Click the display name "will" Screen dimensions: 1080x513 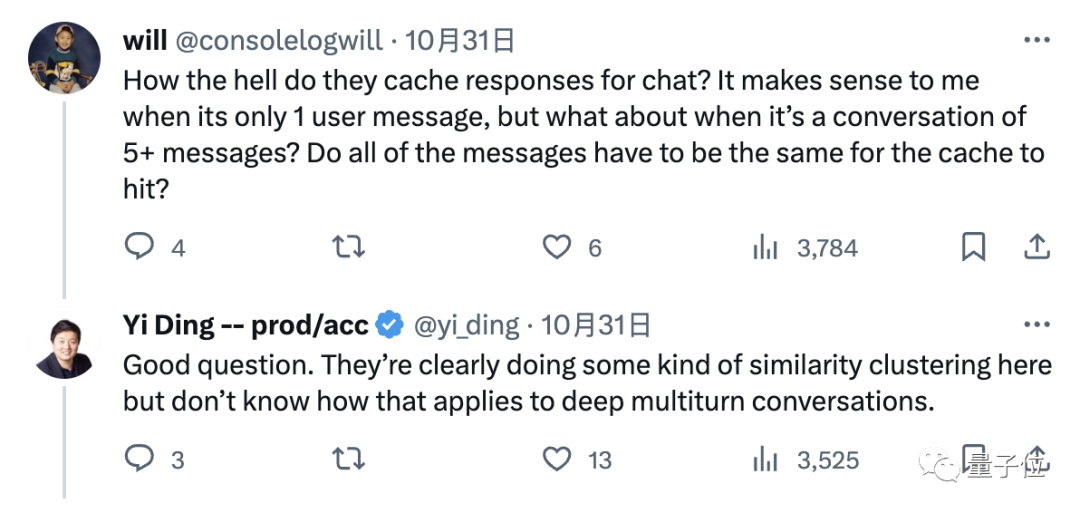coord(145,41)
